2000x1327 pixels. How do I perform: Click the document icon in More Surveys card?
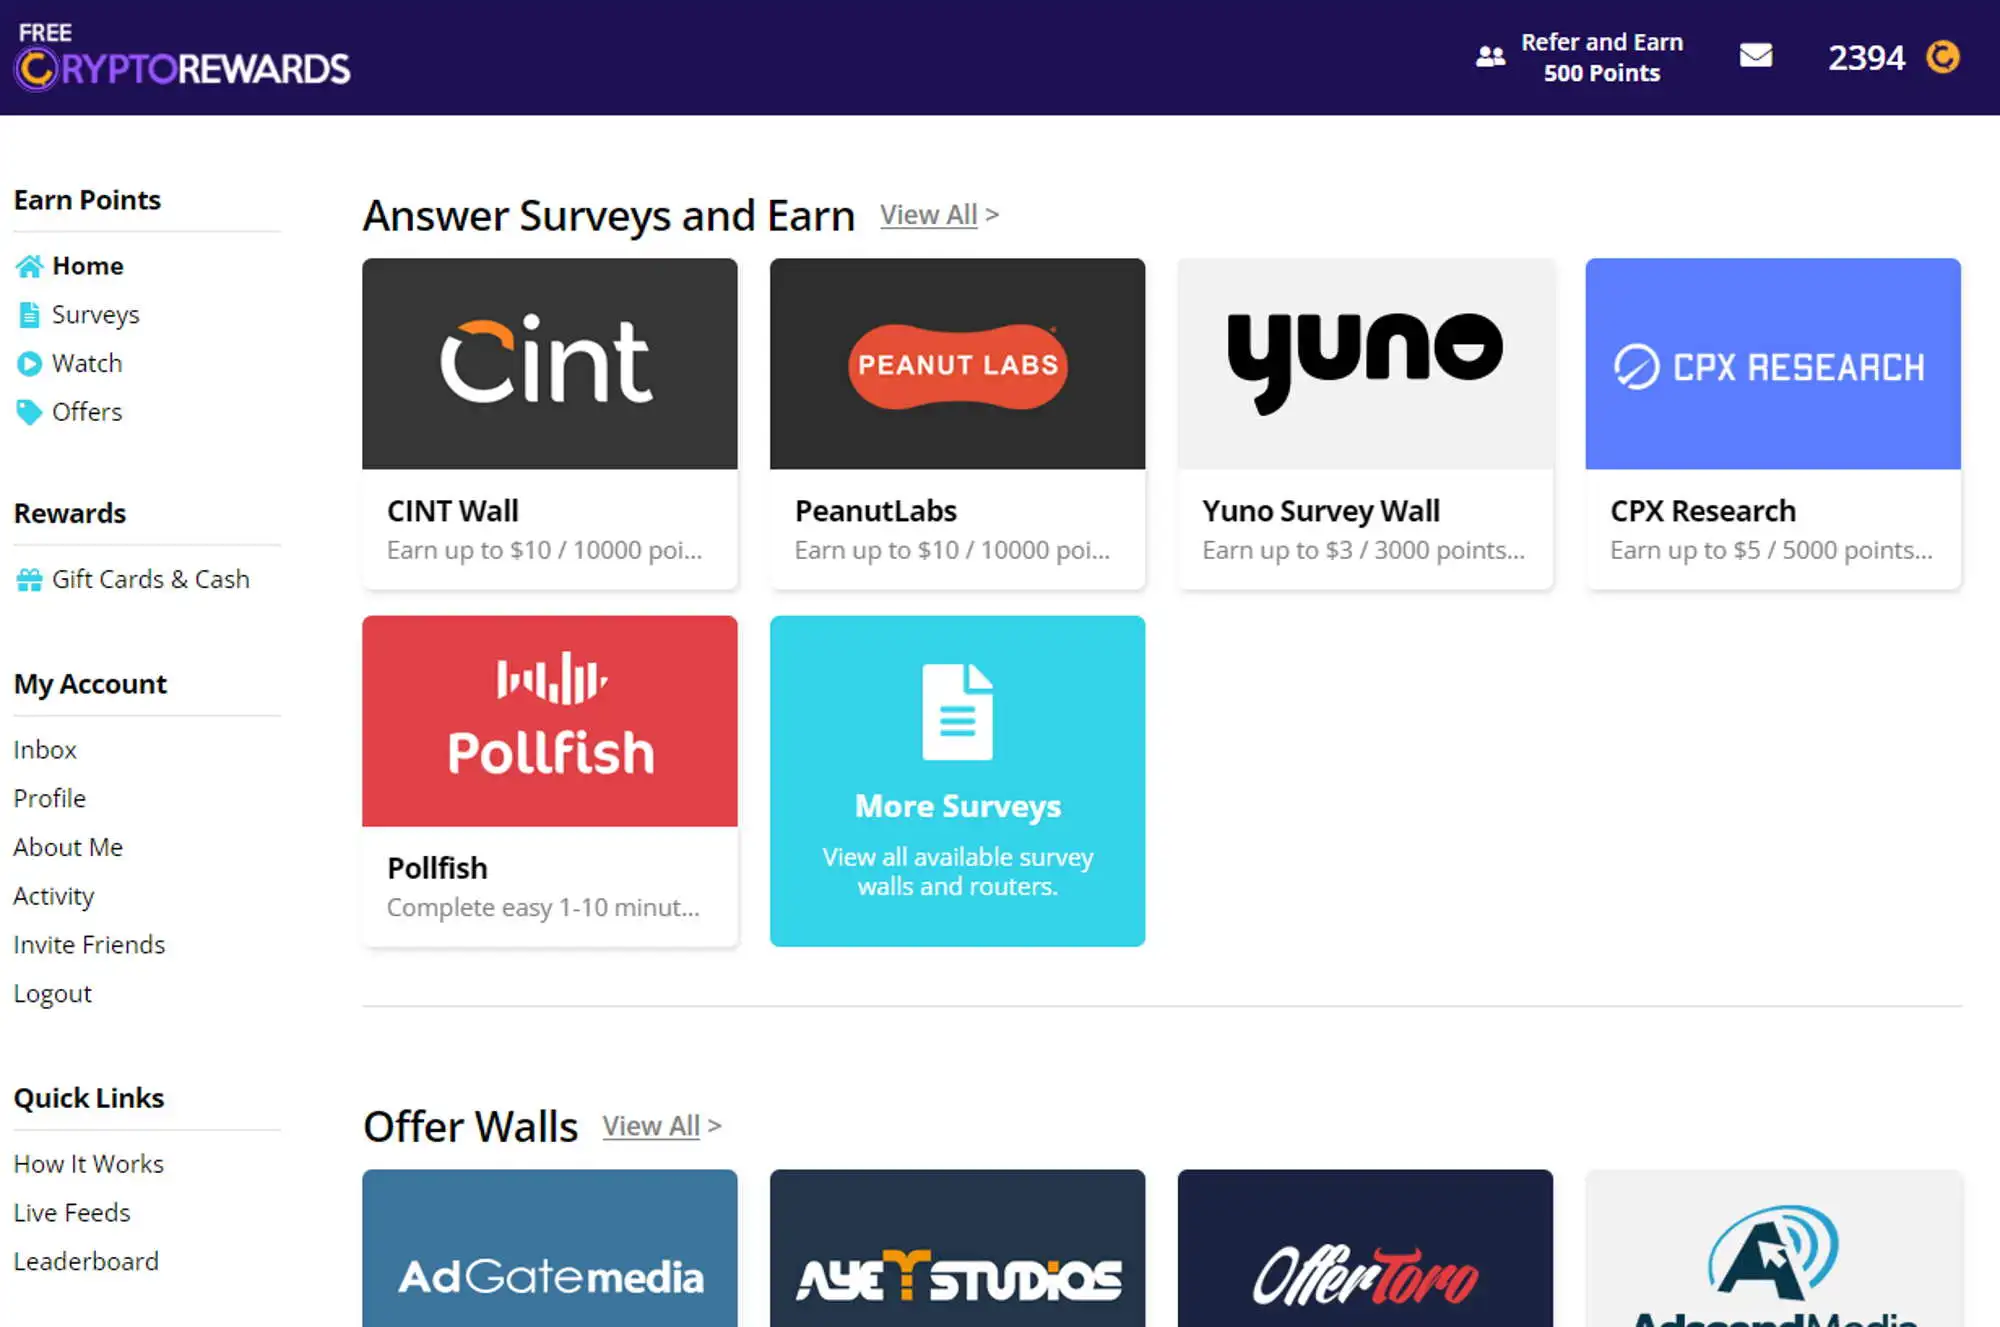pos(957,712)
